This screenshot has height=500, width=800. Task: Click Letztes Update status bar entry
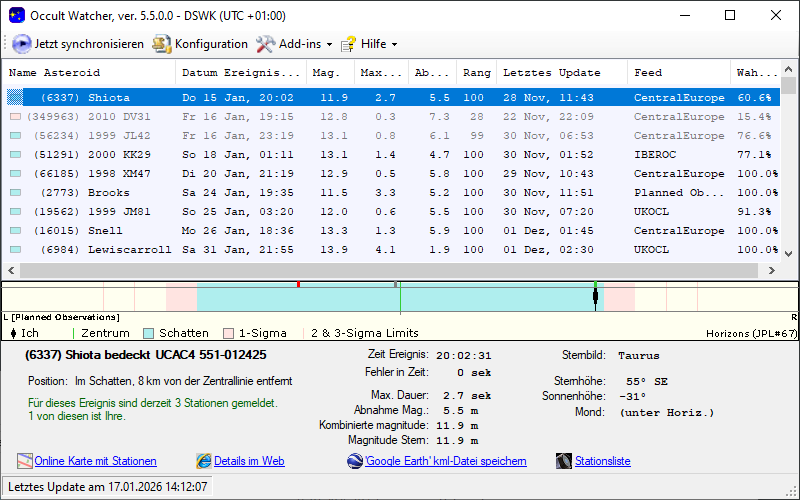click(x=108, y=487)
